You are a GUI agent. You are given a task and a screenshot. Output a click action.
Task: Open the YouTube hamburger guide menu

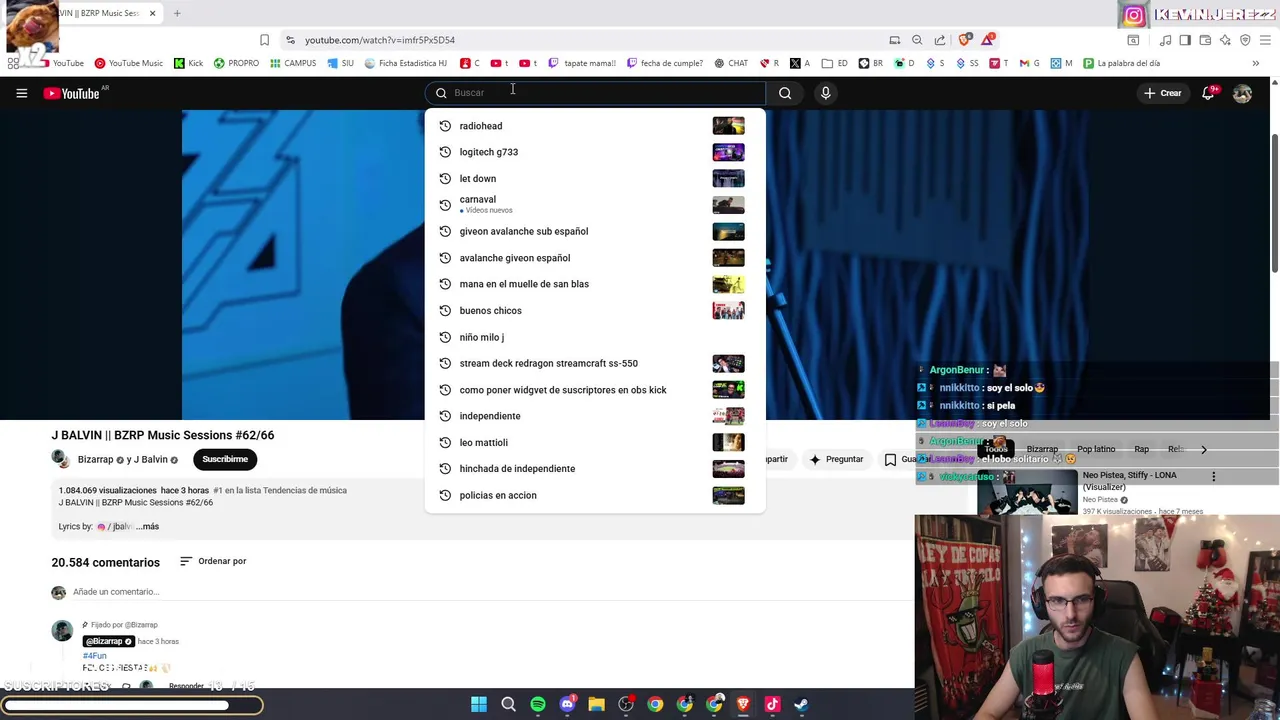(x=21, y=93)
